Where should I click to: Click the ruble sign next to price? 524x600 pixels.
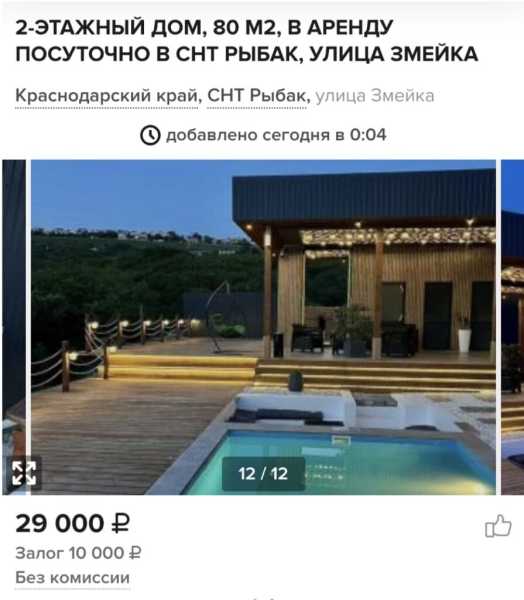tap(120, 524)
